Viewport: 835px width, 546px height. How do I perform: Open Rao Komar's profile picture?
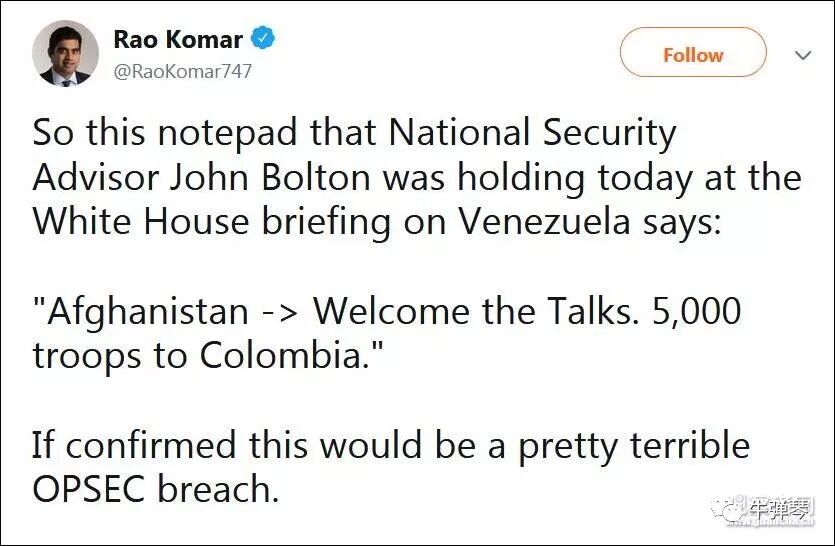click(x=66, y=53)
